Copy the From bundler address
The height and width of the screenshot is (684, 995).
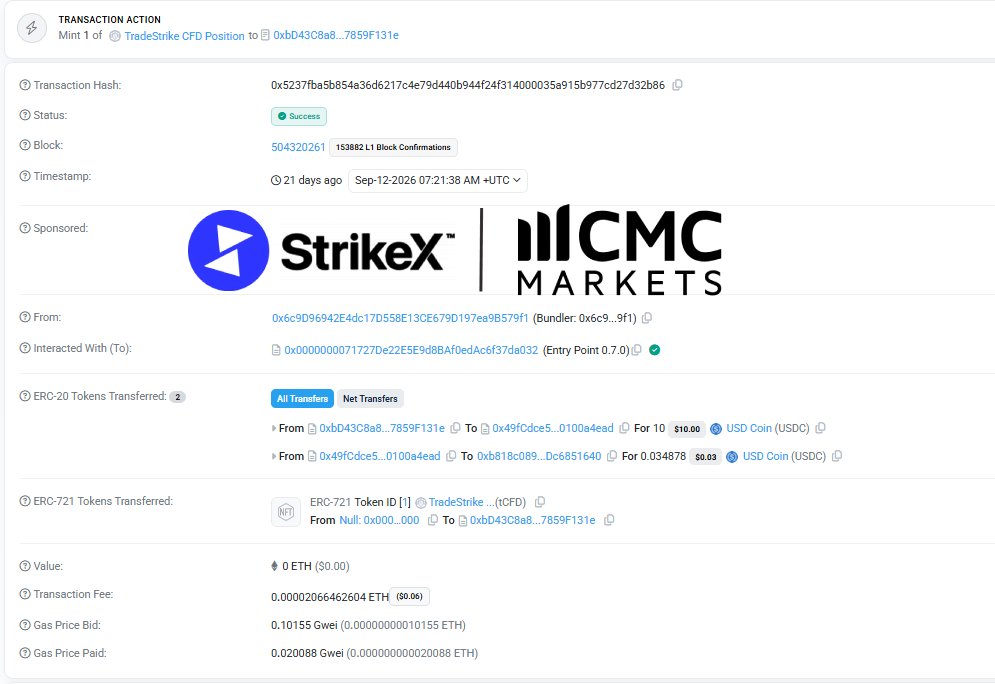[647, 318]
